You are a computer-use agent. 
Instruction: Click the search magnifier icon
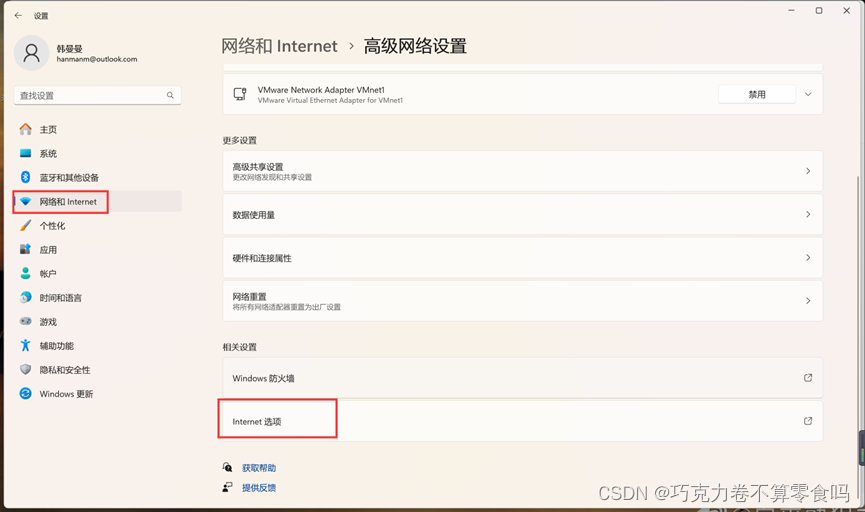[170, 95]
